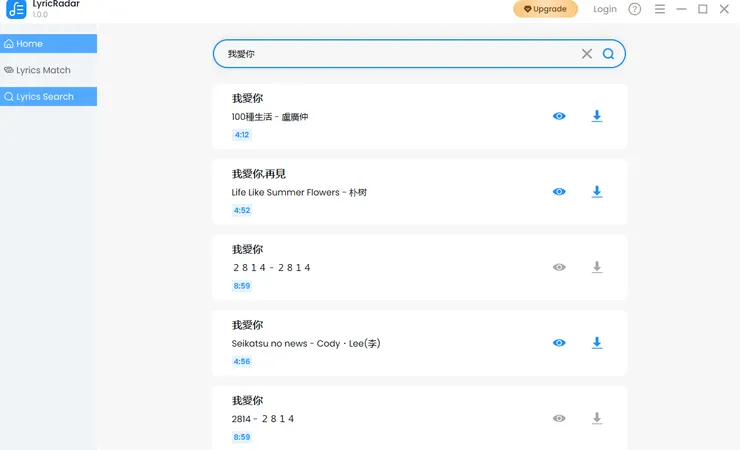Preview lyrics for the 100種生活 result

point(559,116)
